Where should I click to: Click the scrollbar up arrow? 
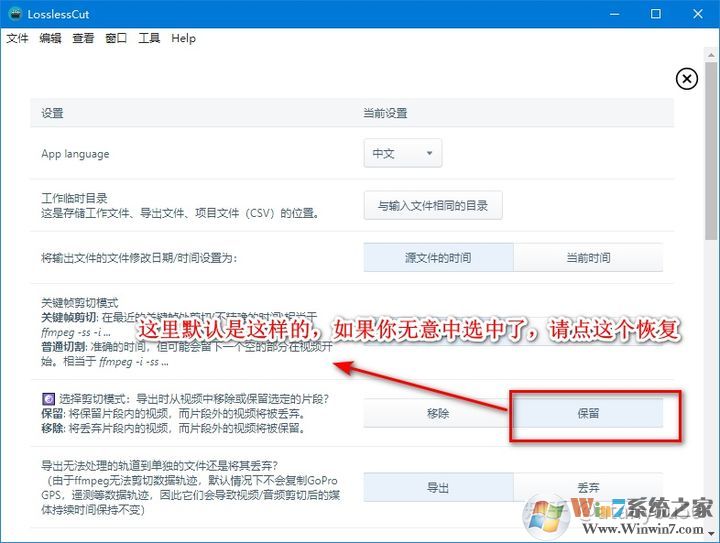[711, 55]
